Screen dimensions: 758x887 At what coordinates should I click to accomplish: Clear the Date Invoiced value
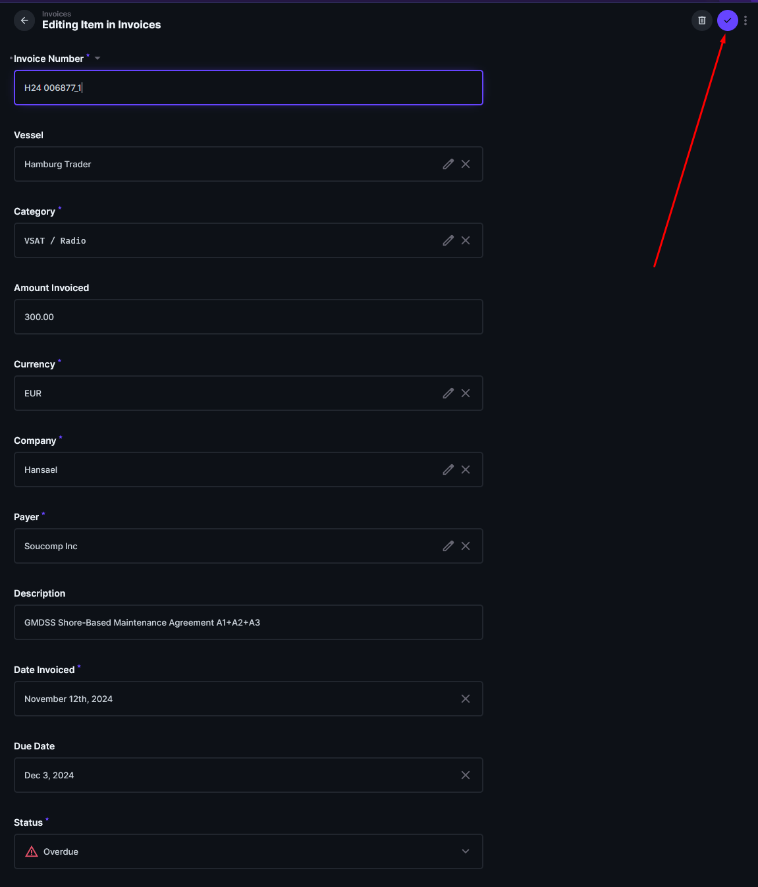click(x=466, y=699)
